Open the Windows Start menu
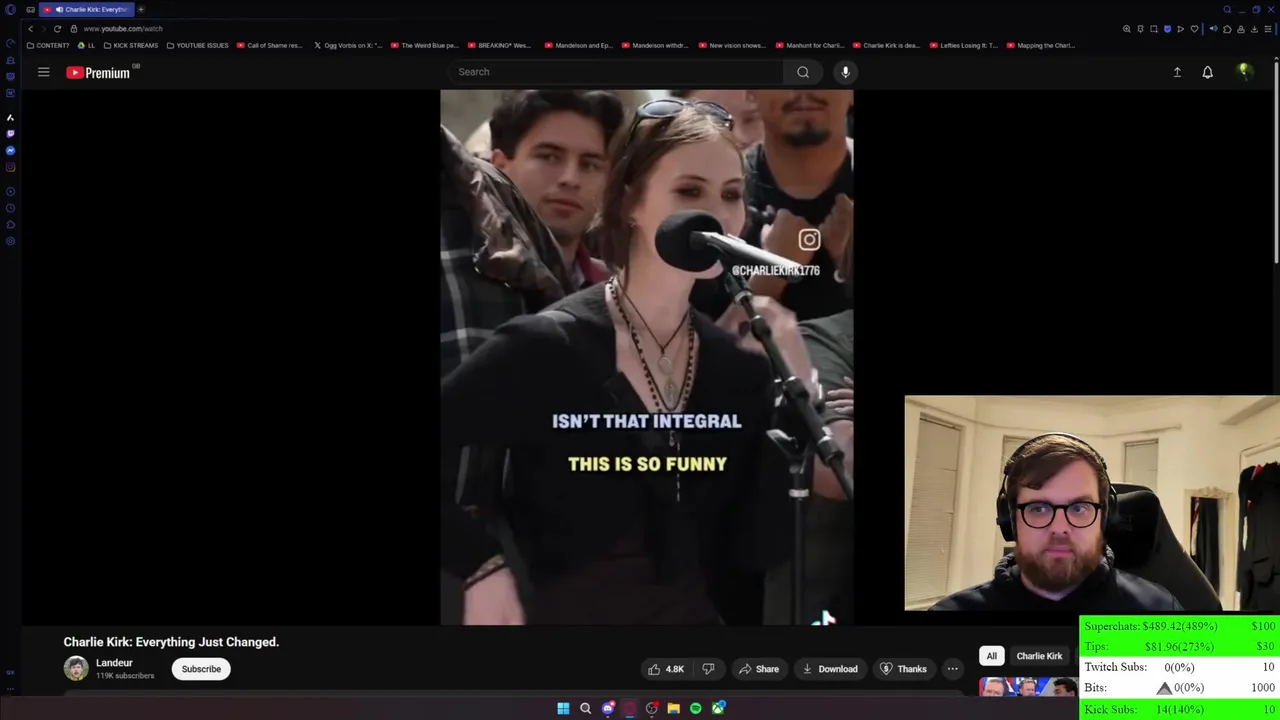This screenshot has height=720, width=1280. 563,709
